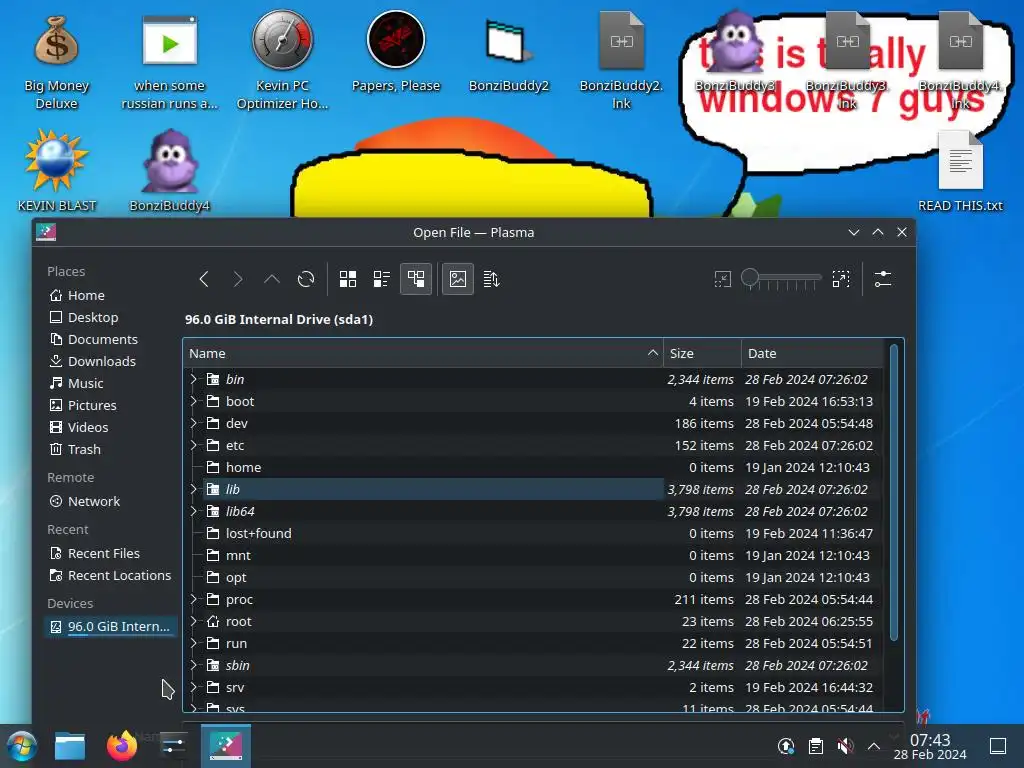1024x768 pixels.
Task: Open Big Money Deluxe desktop icon
Action: pos(56,63)
